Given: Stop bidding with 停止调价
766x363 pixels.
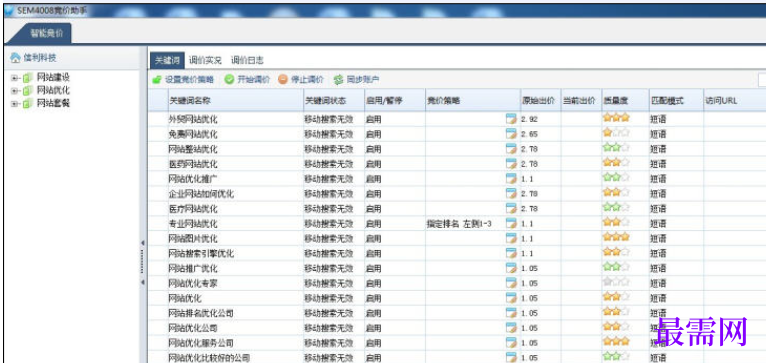Looking at the screenshot, I should pyautogui.click(x=301, y=80).
